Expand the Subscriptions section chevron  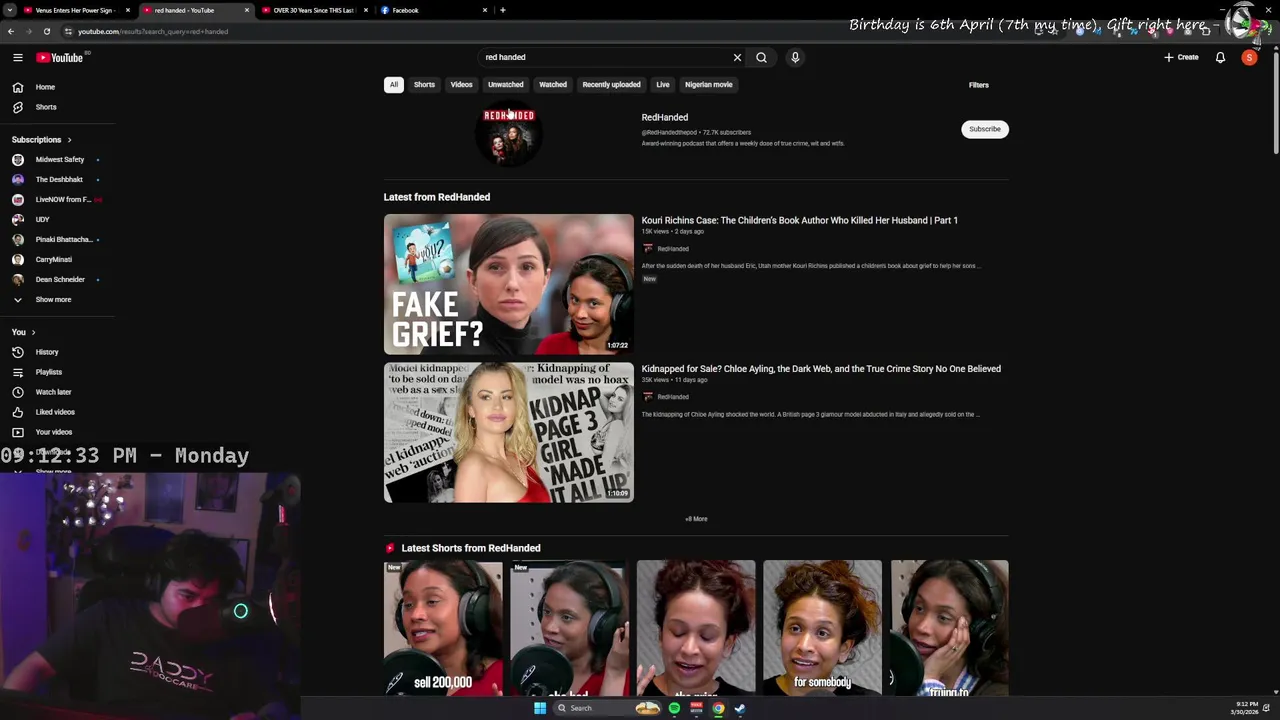coord(69,140)
